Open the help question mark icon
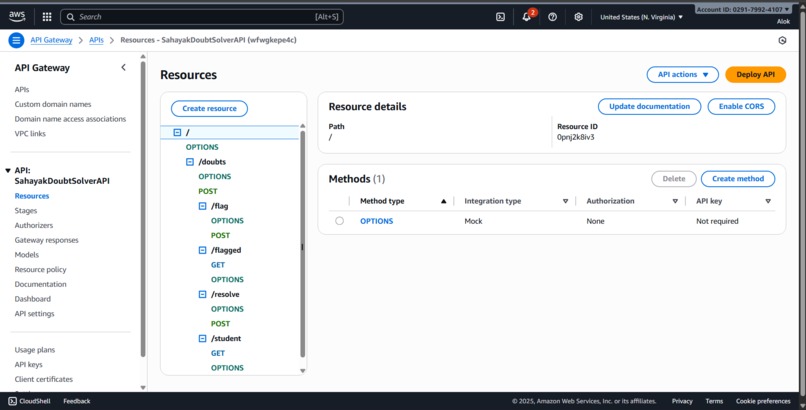This screenshot has height=410, width=806. click(553, 17)
